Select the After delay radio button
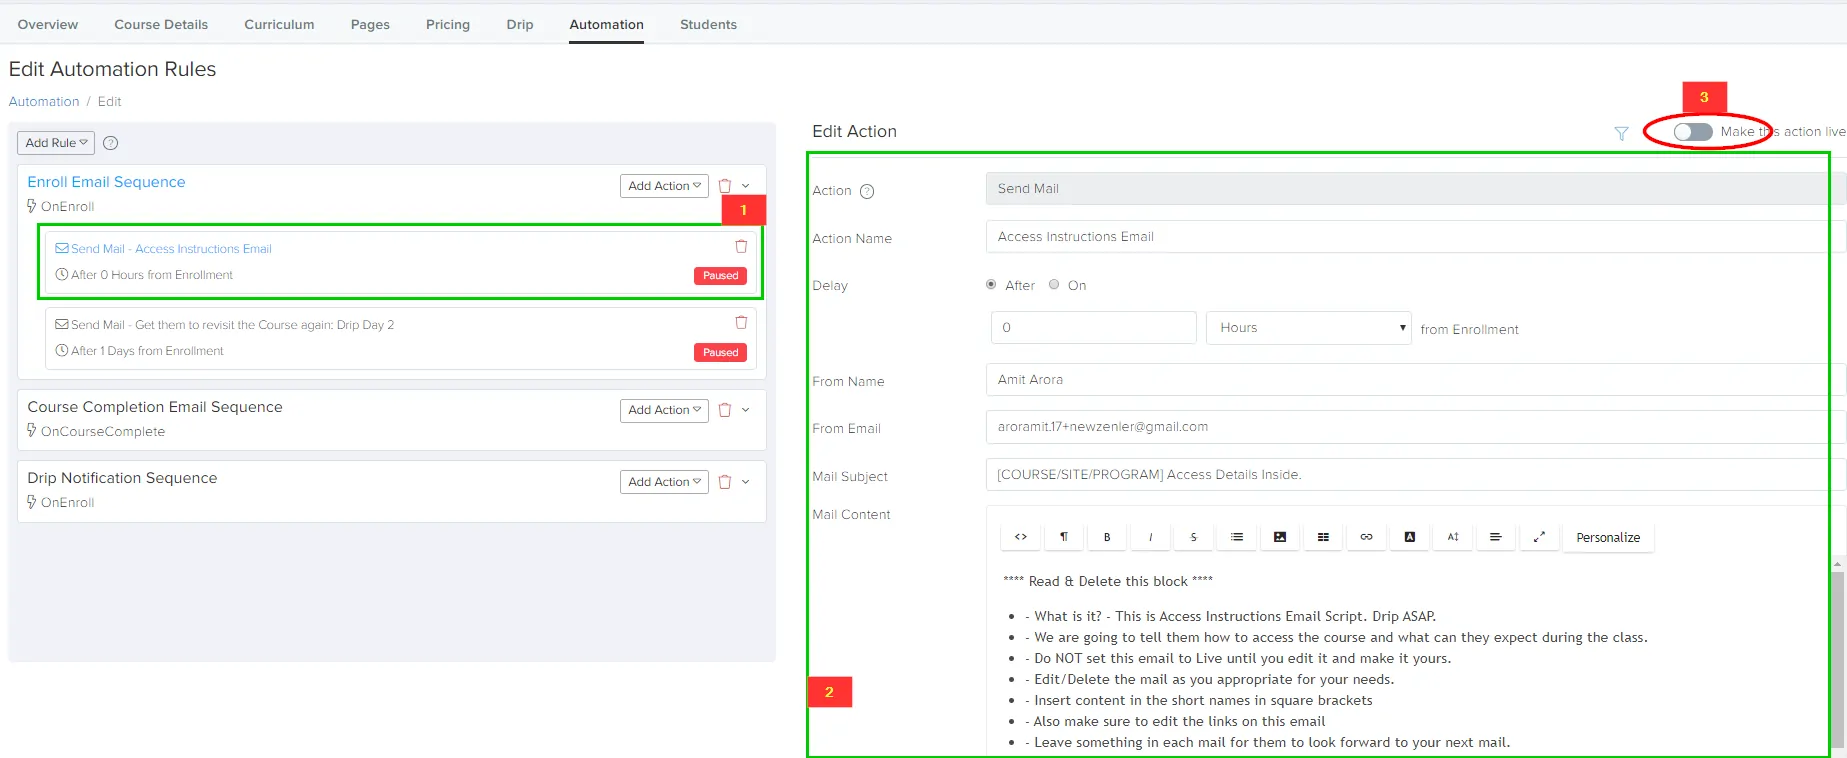This screenshot has height=758, width=1847. pos(991,285)
